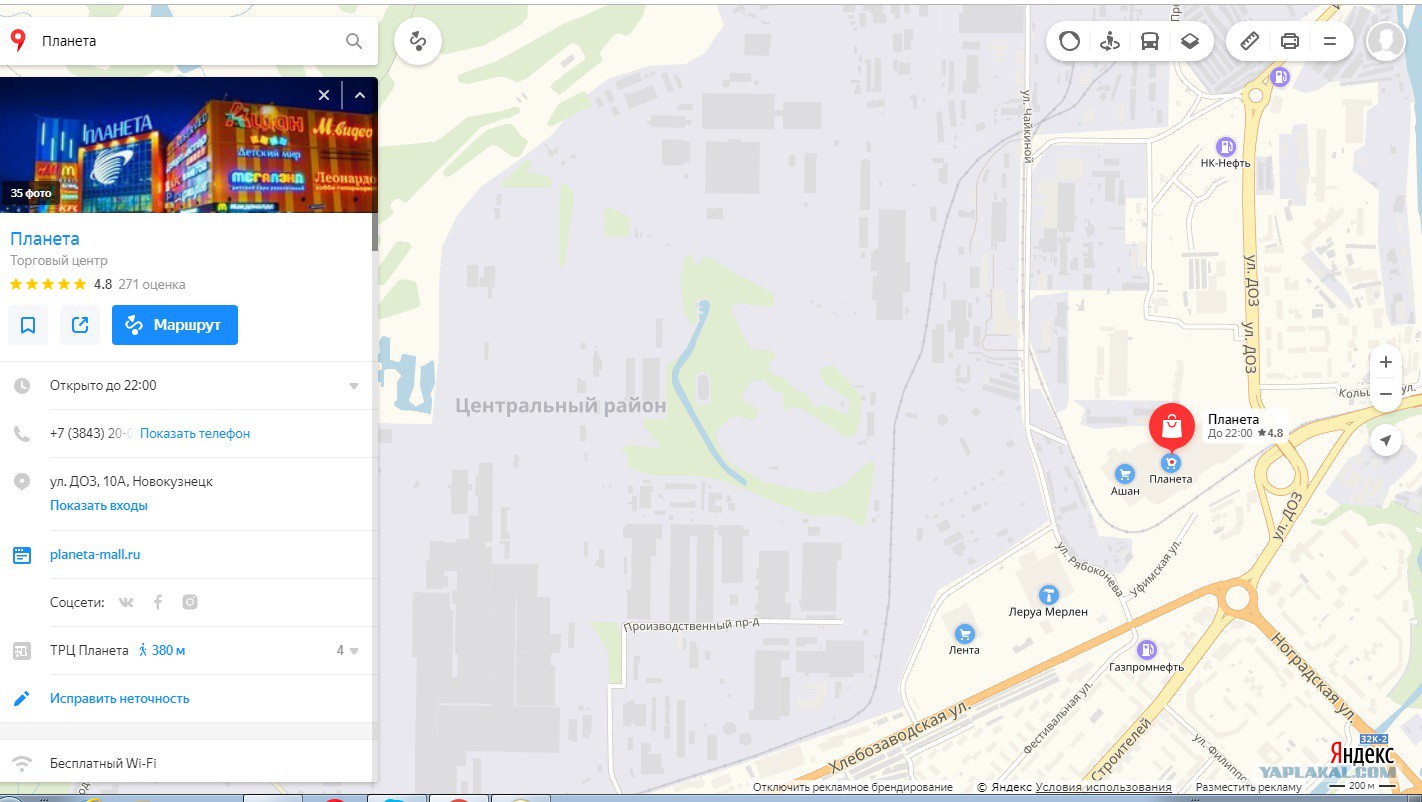The height and width of the screenshot is (802, 1422).
Task: Toggle the street panoramas button
Action: (x=1110, y=41)
